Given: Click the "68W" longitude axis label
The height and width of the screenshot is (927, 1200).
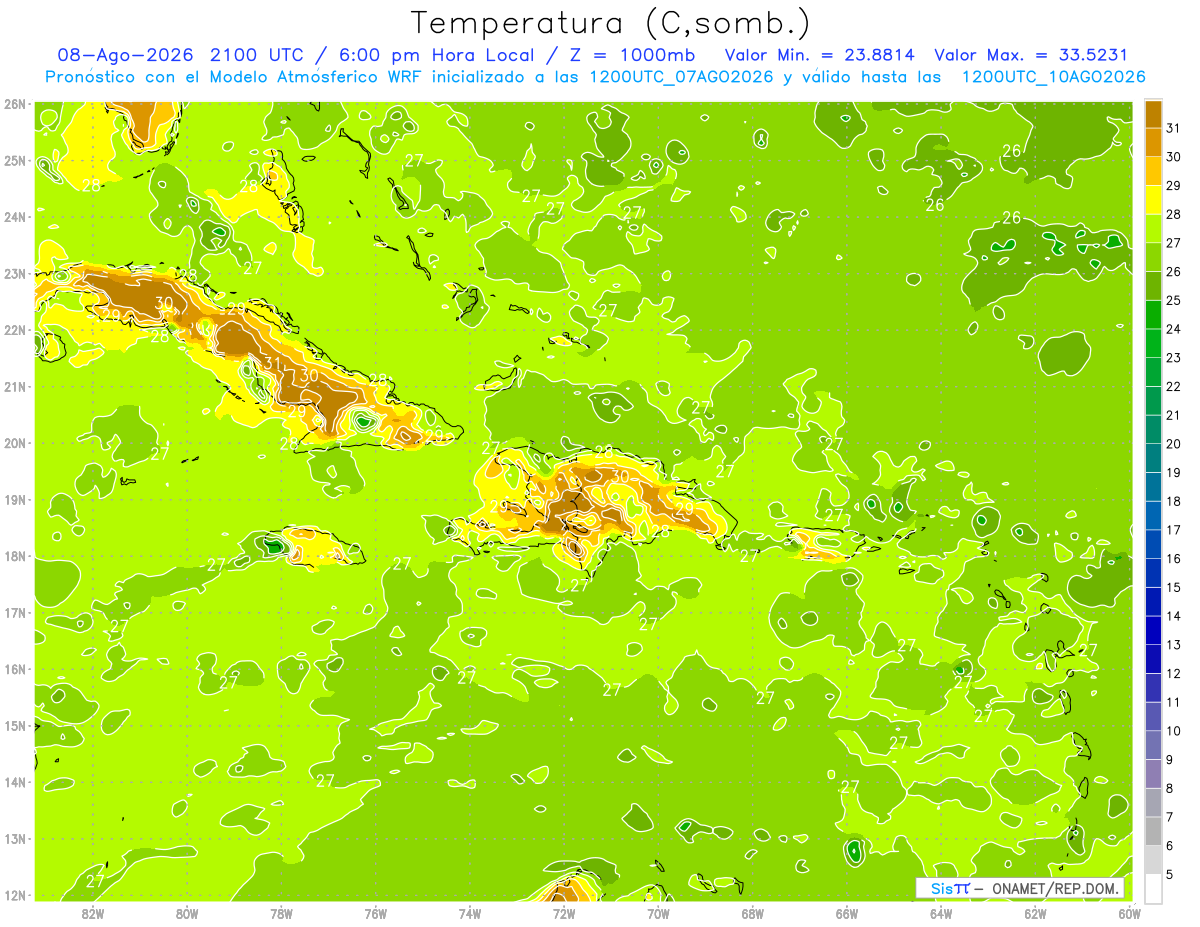Looking at the screenshot, I should [753, 913].
